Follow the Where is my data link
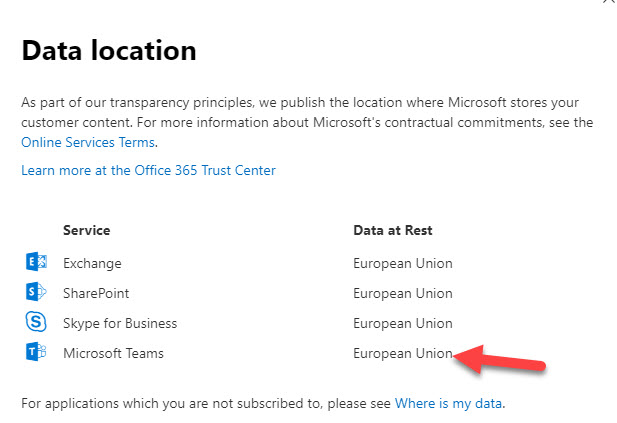617x423 pixels. [448, 403]
